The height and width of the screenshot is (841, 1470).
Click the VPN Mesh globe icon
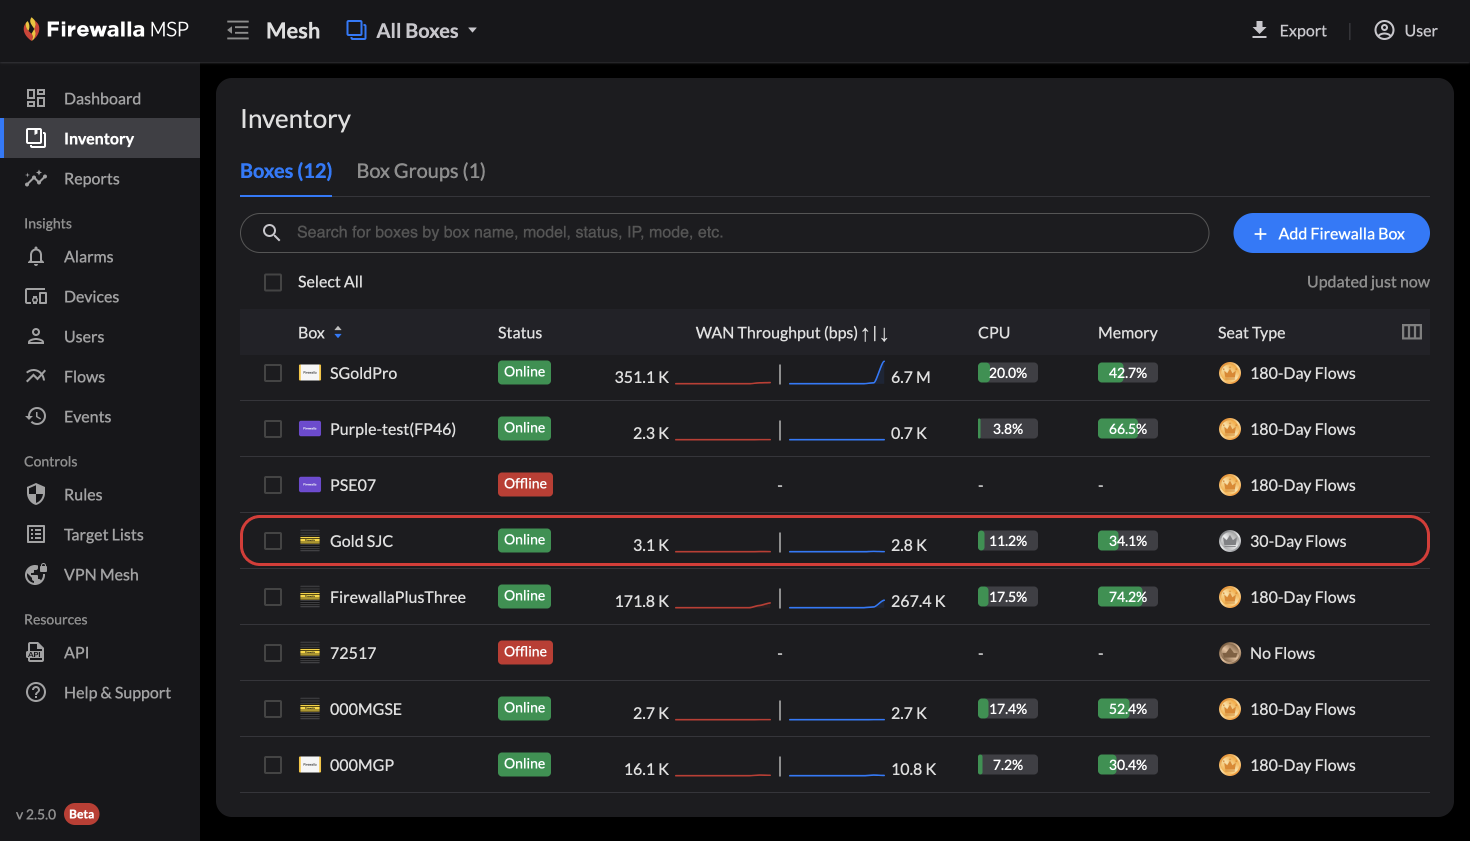click(36, 574)
